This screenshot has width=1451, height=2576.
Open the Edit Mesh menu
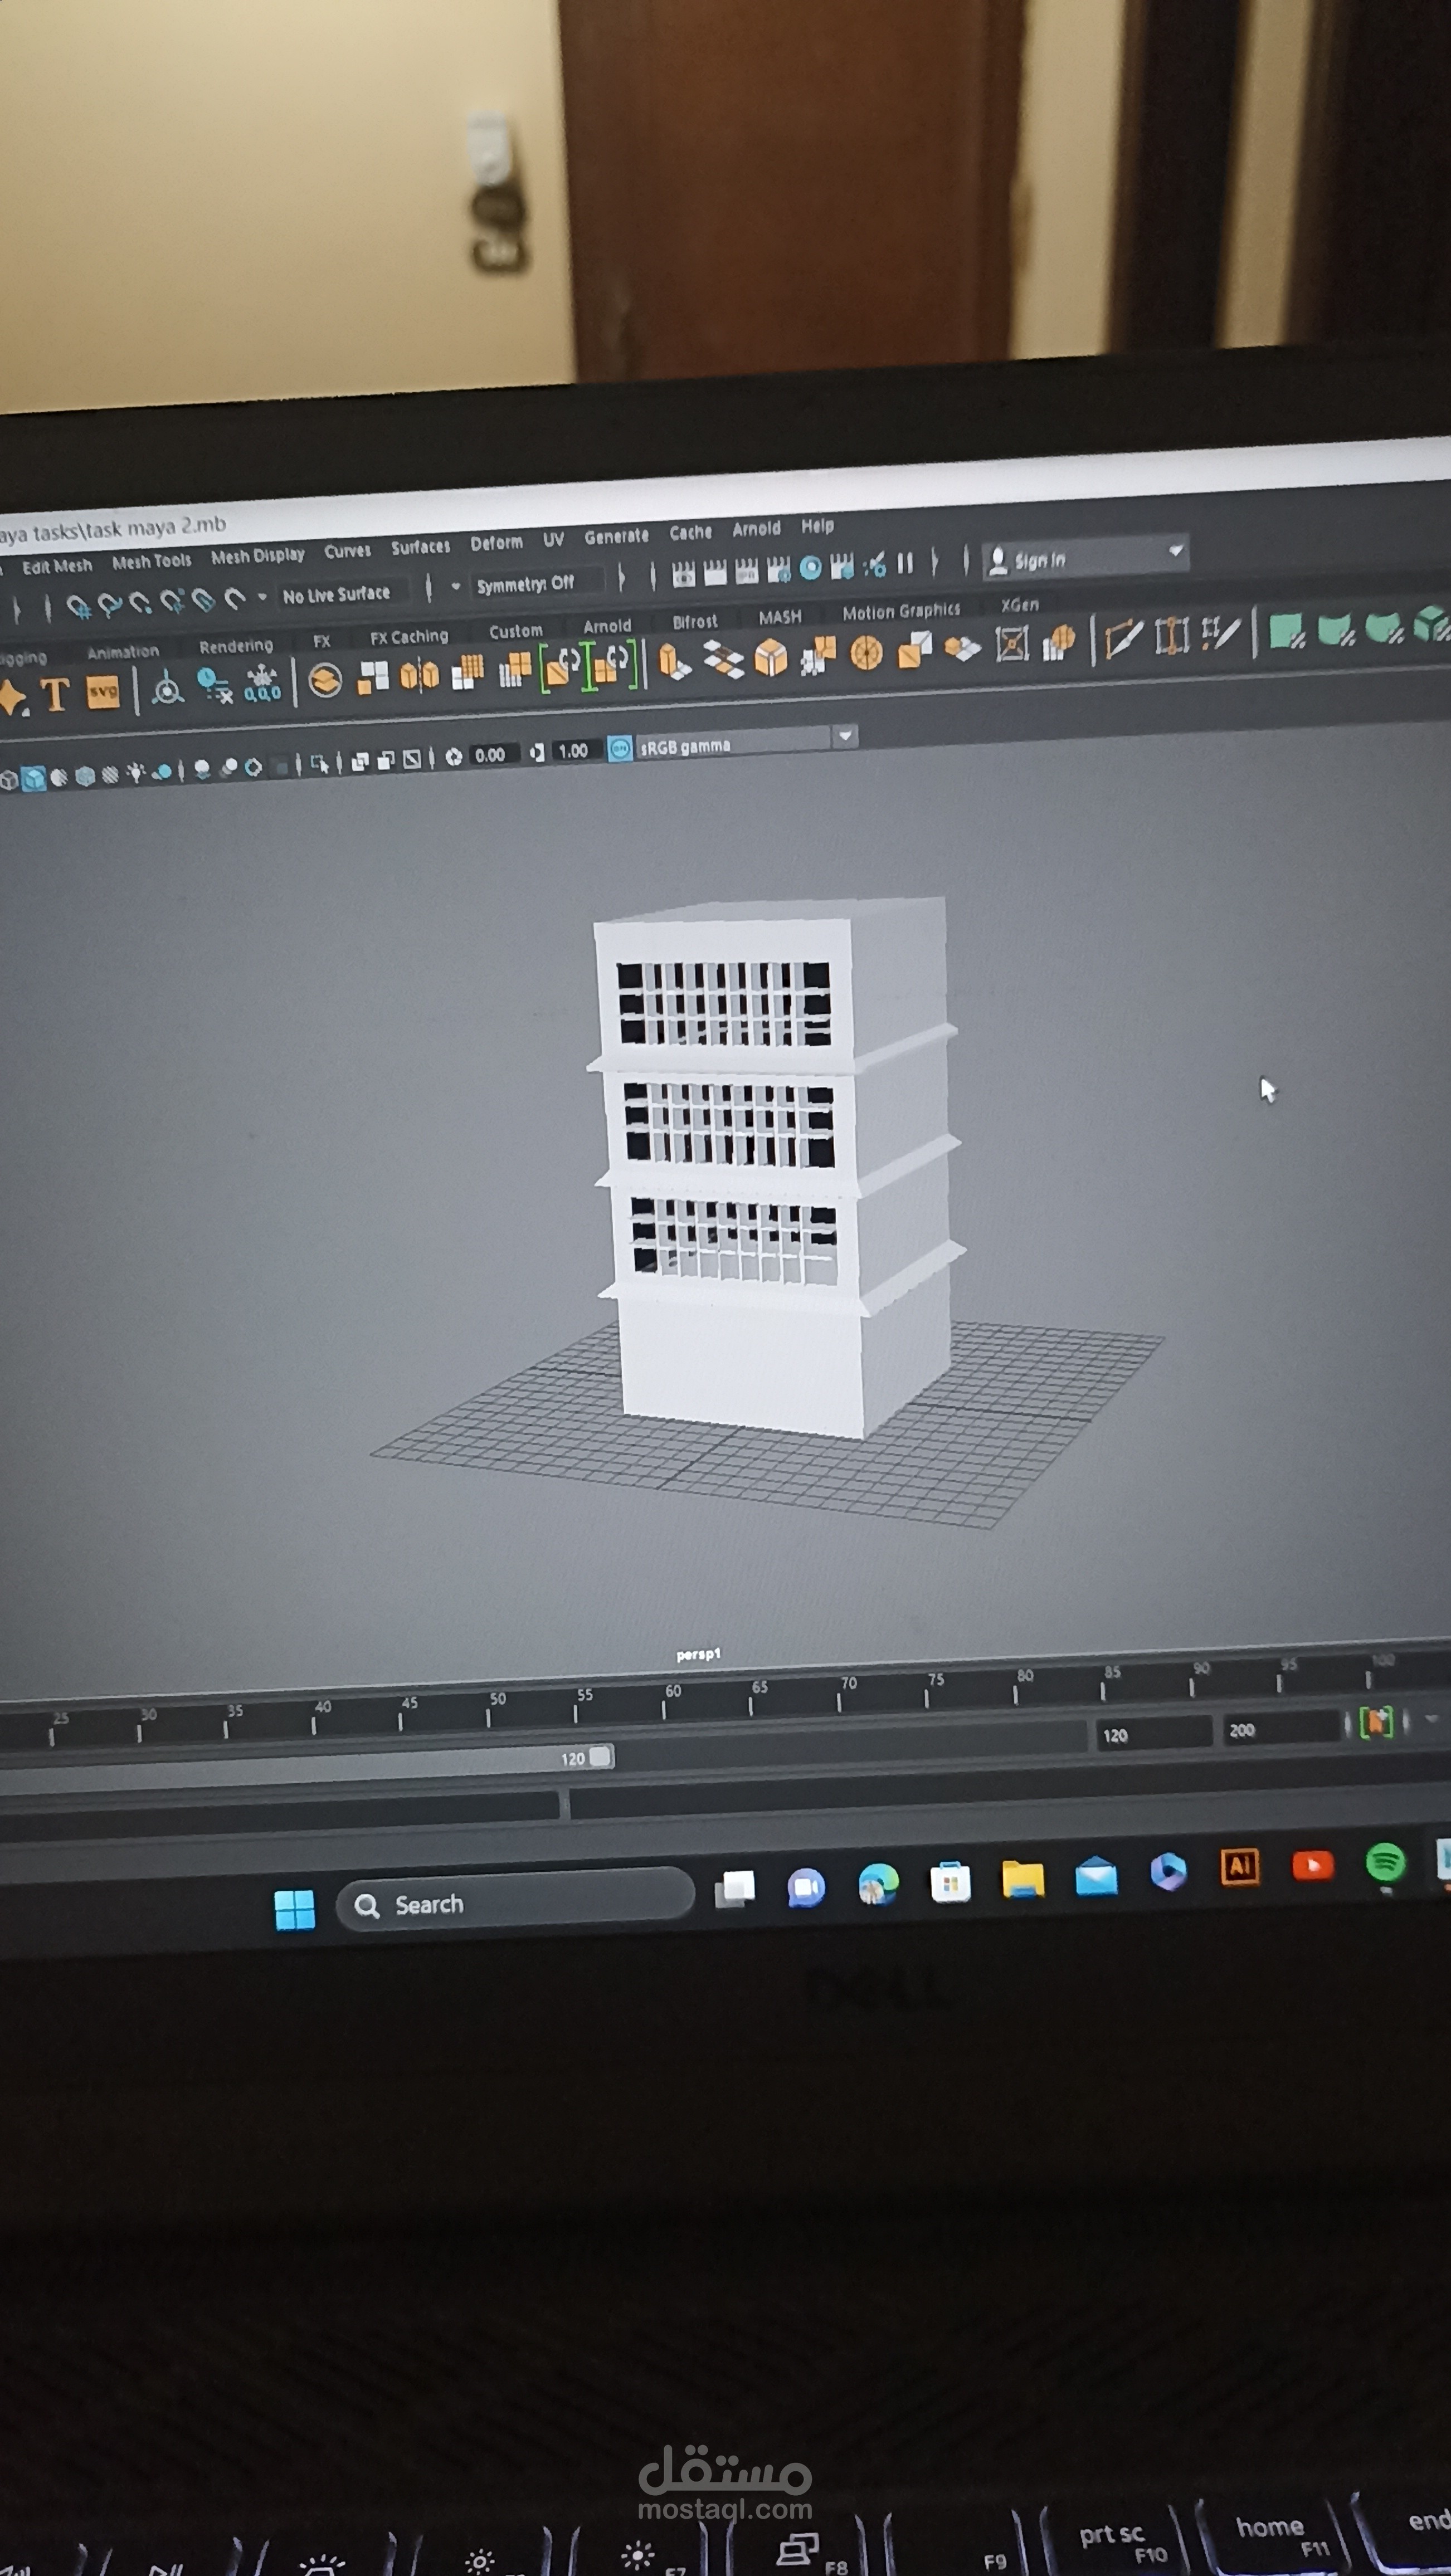tap(57, 566)
